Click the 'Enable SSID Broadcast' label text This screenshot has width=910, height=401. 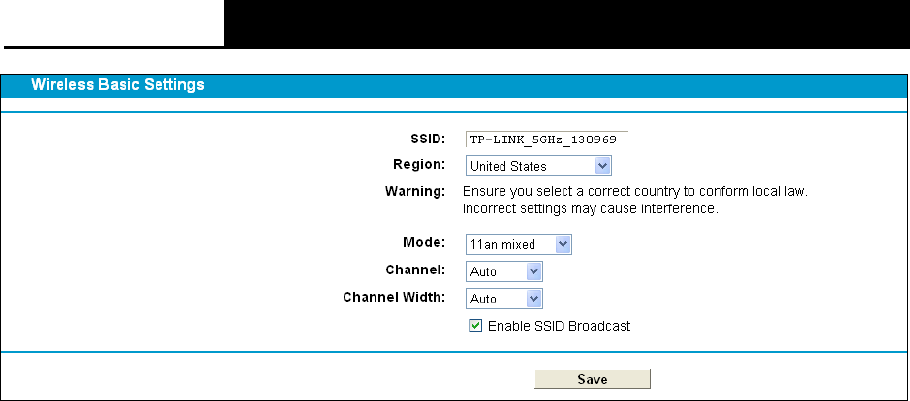point(559,326)
